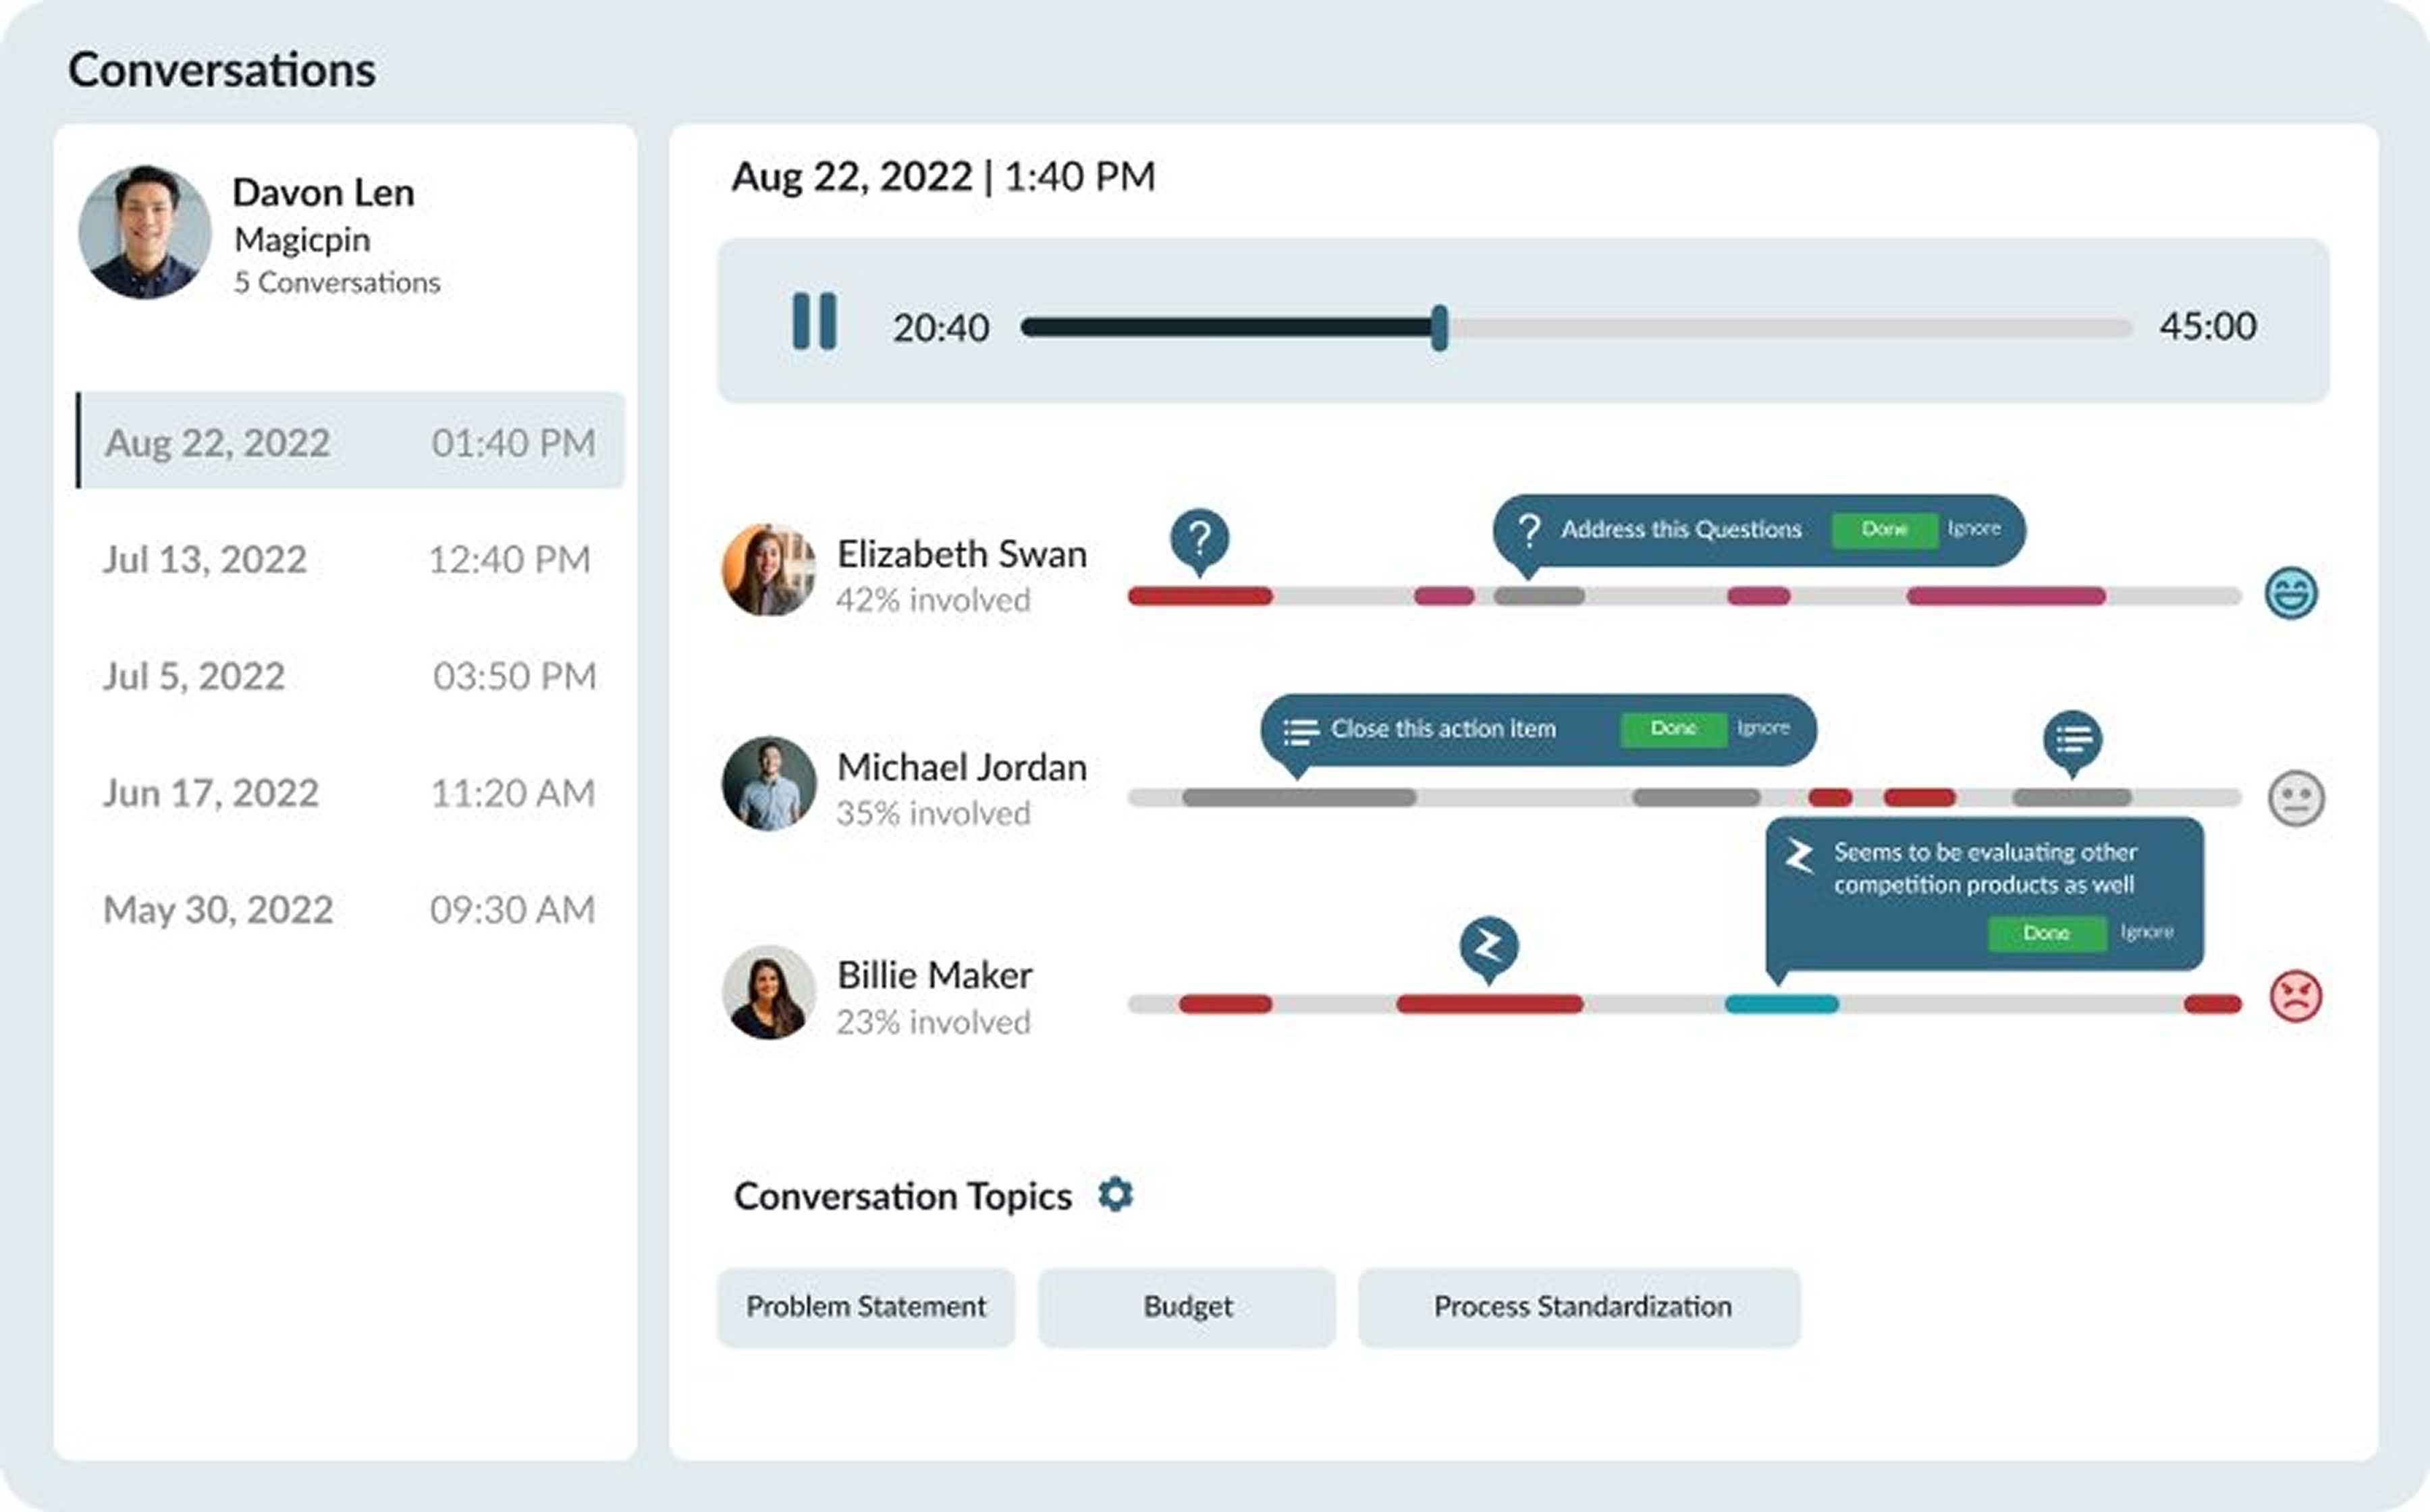
Task: Select the Budget topic chip
Action: point(1187,1307)
